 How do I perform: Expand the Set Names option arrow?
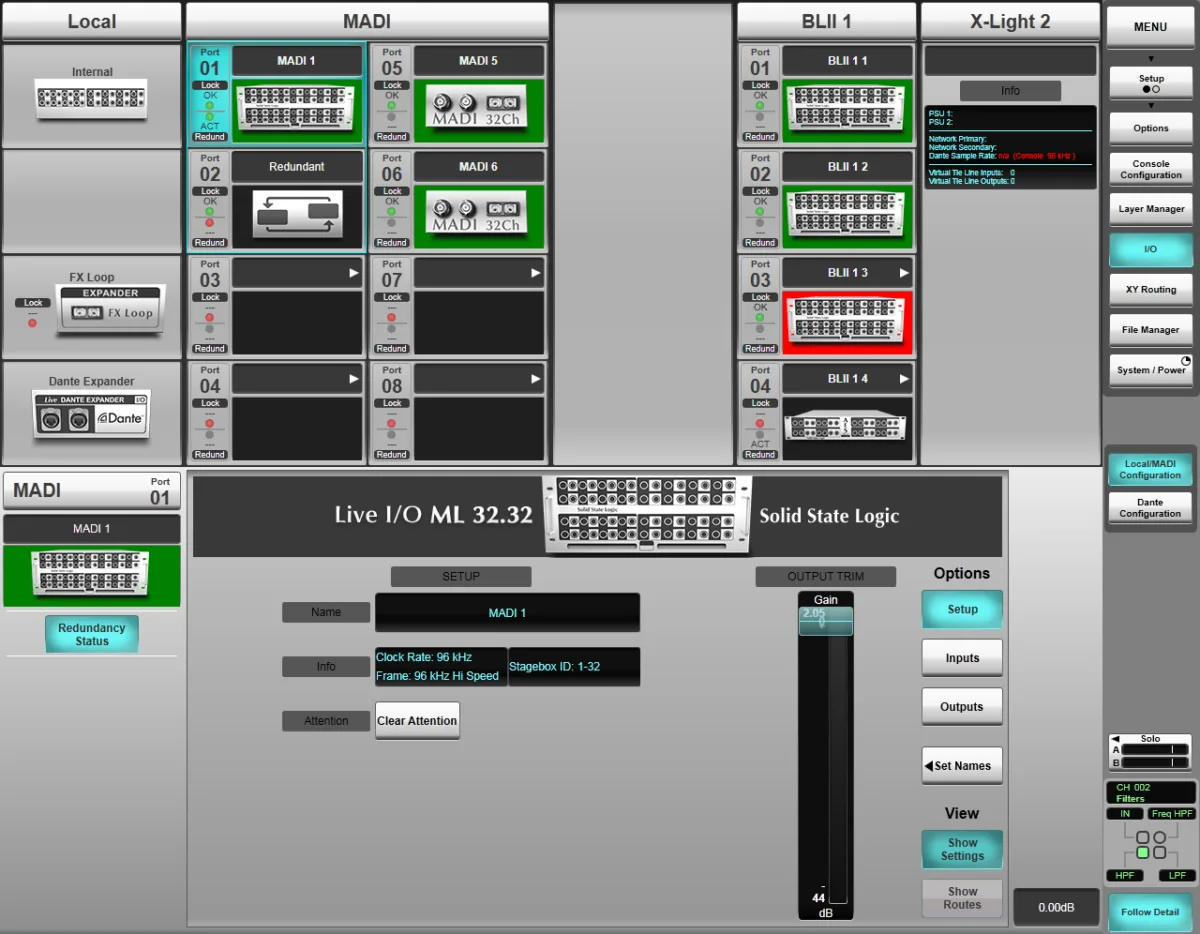pyautogui.click(x=929, y=766)
